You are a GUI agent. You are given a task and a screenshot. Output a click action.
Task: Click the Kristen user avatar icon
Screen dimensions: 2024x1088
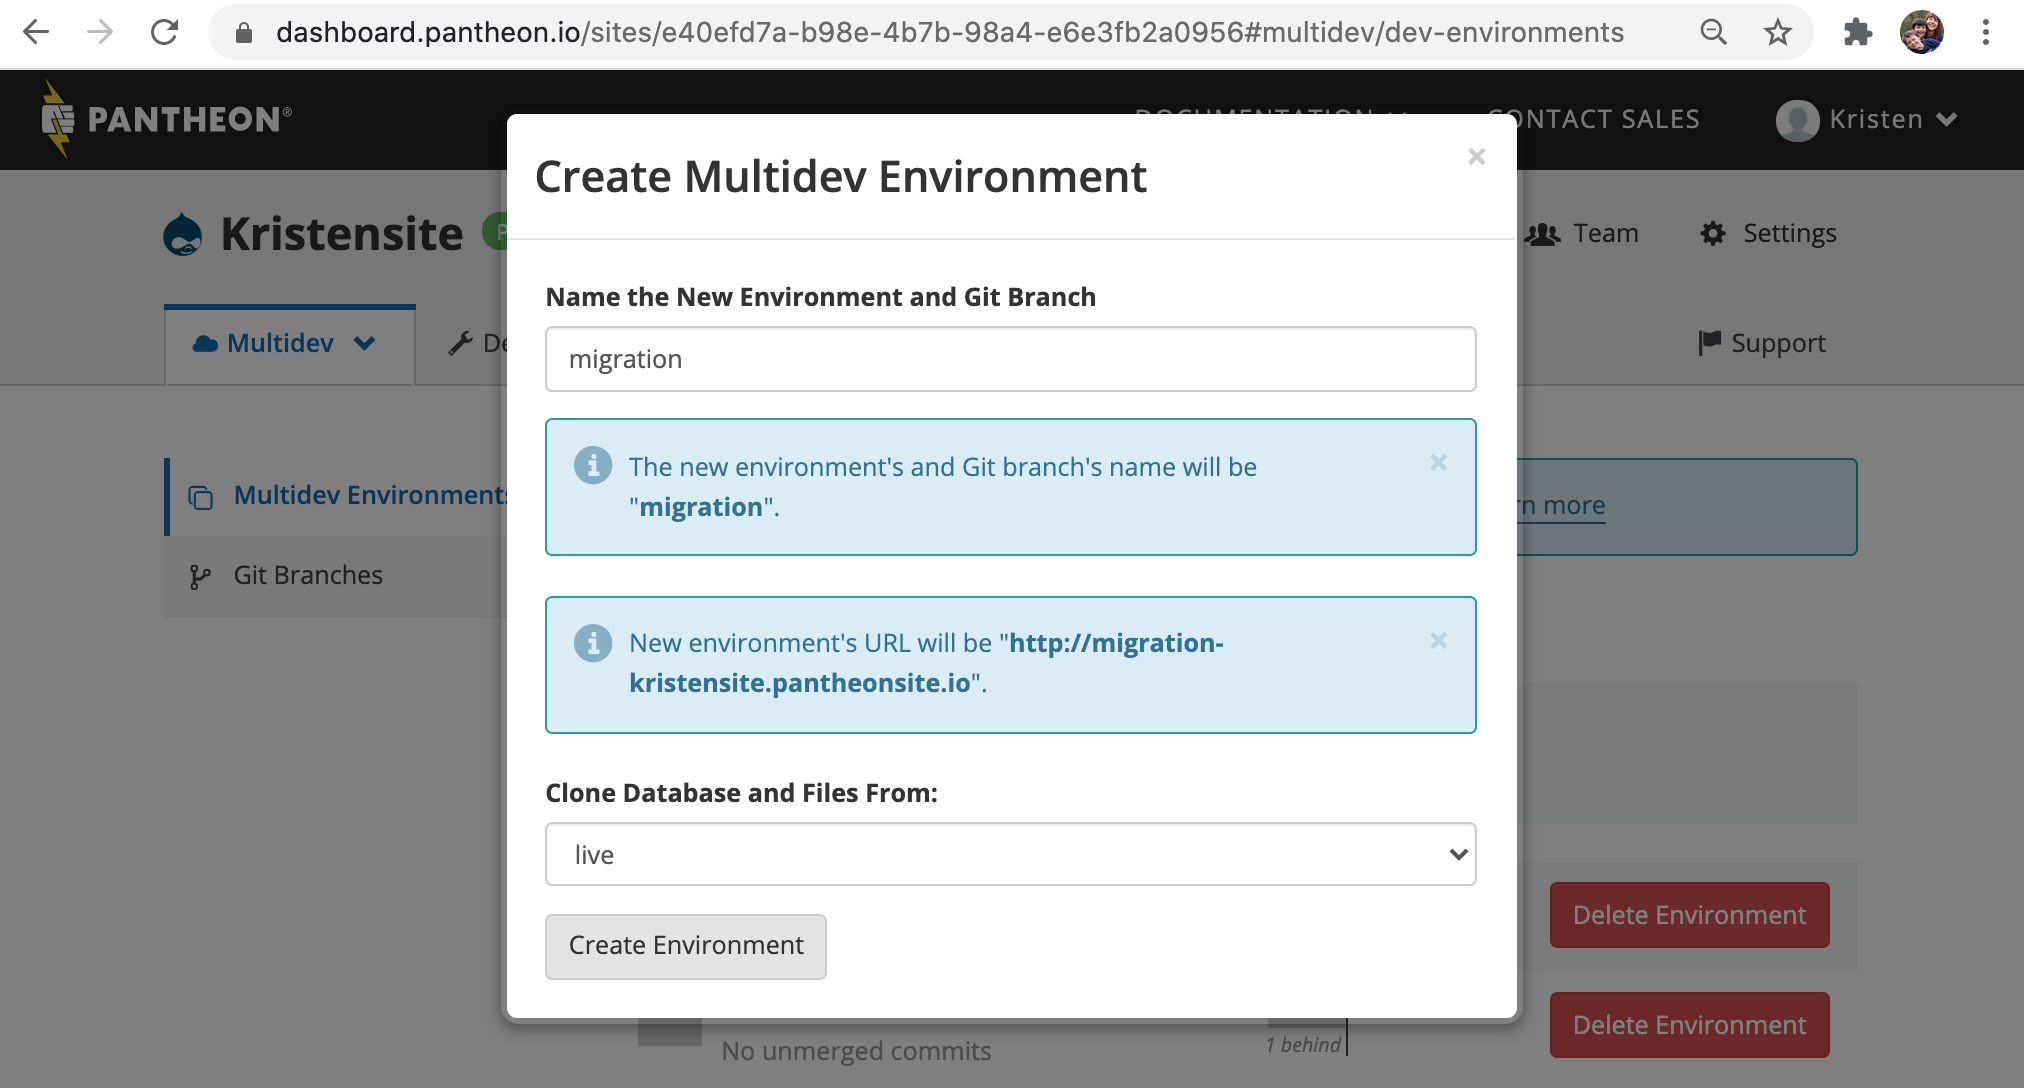1797,120
